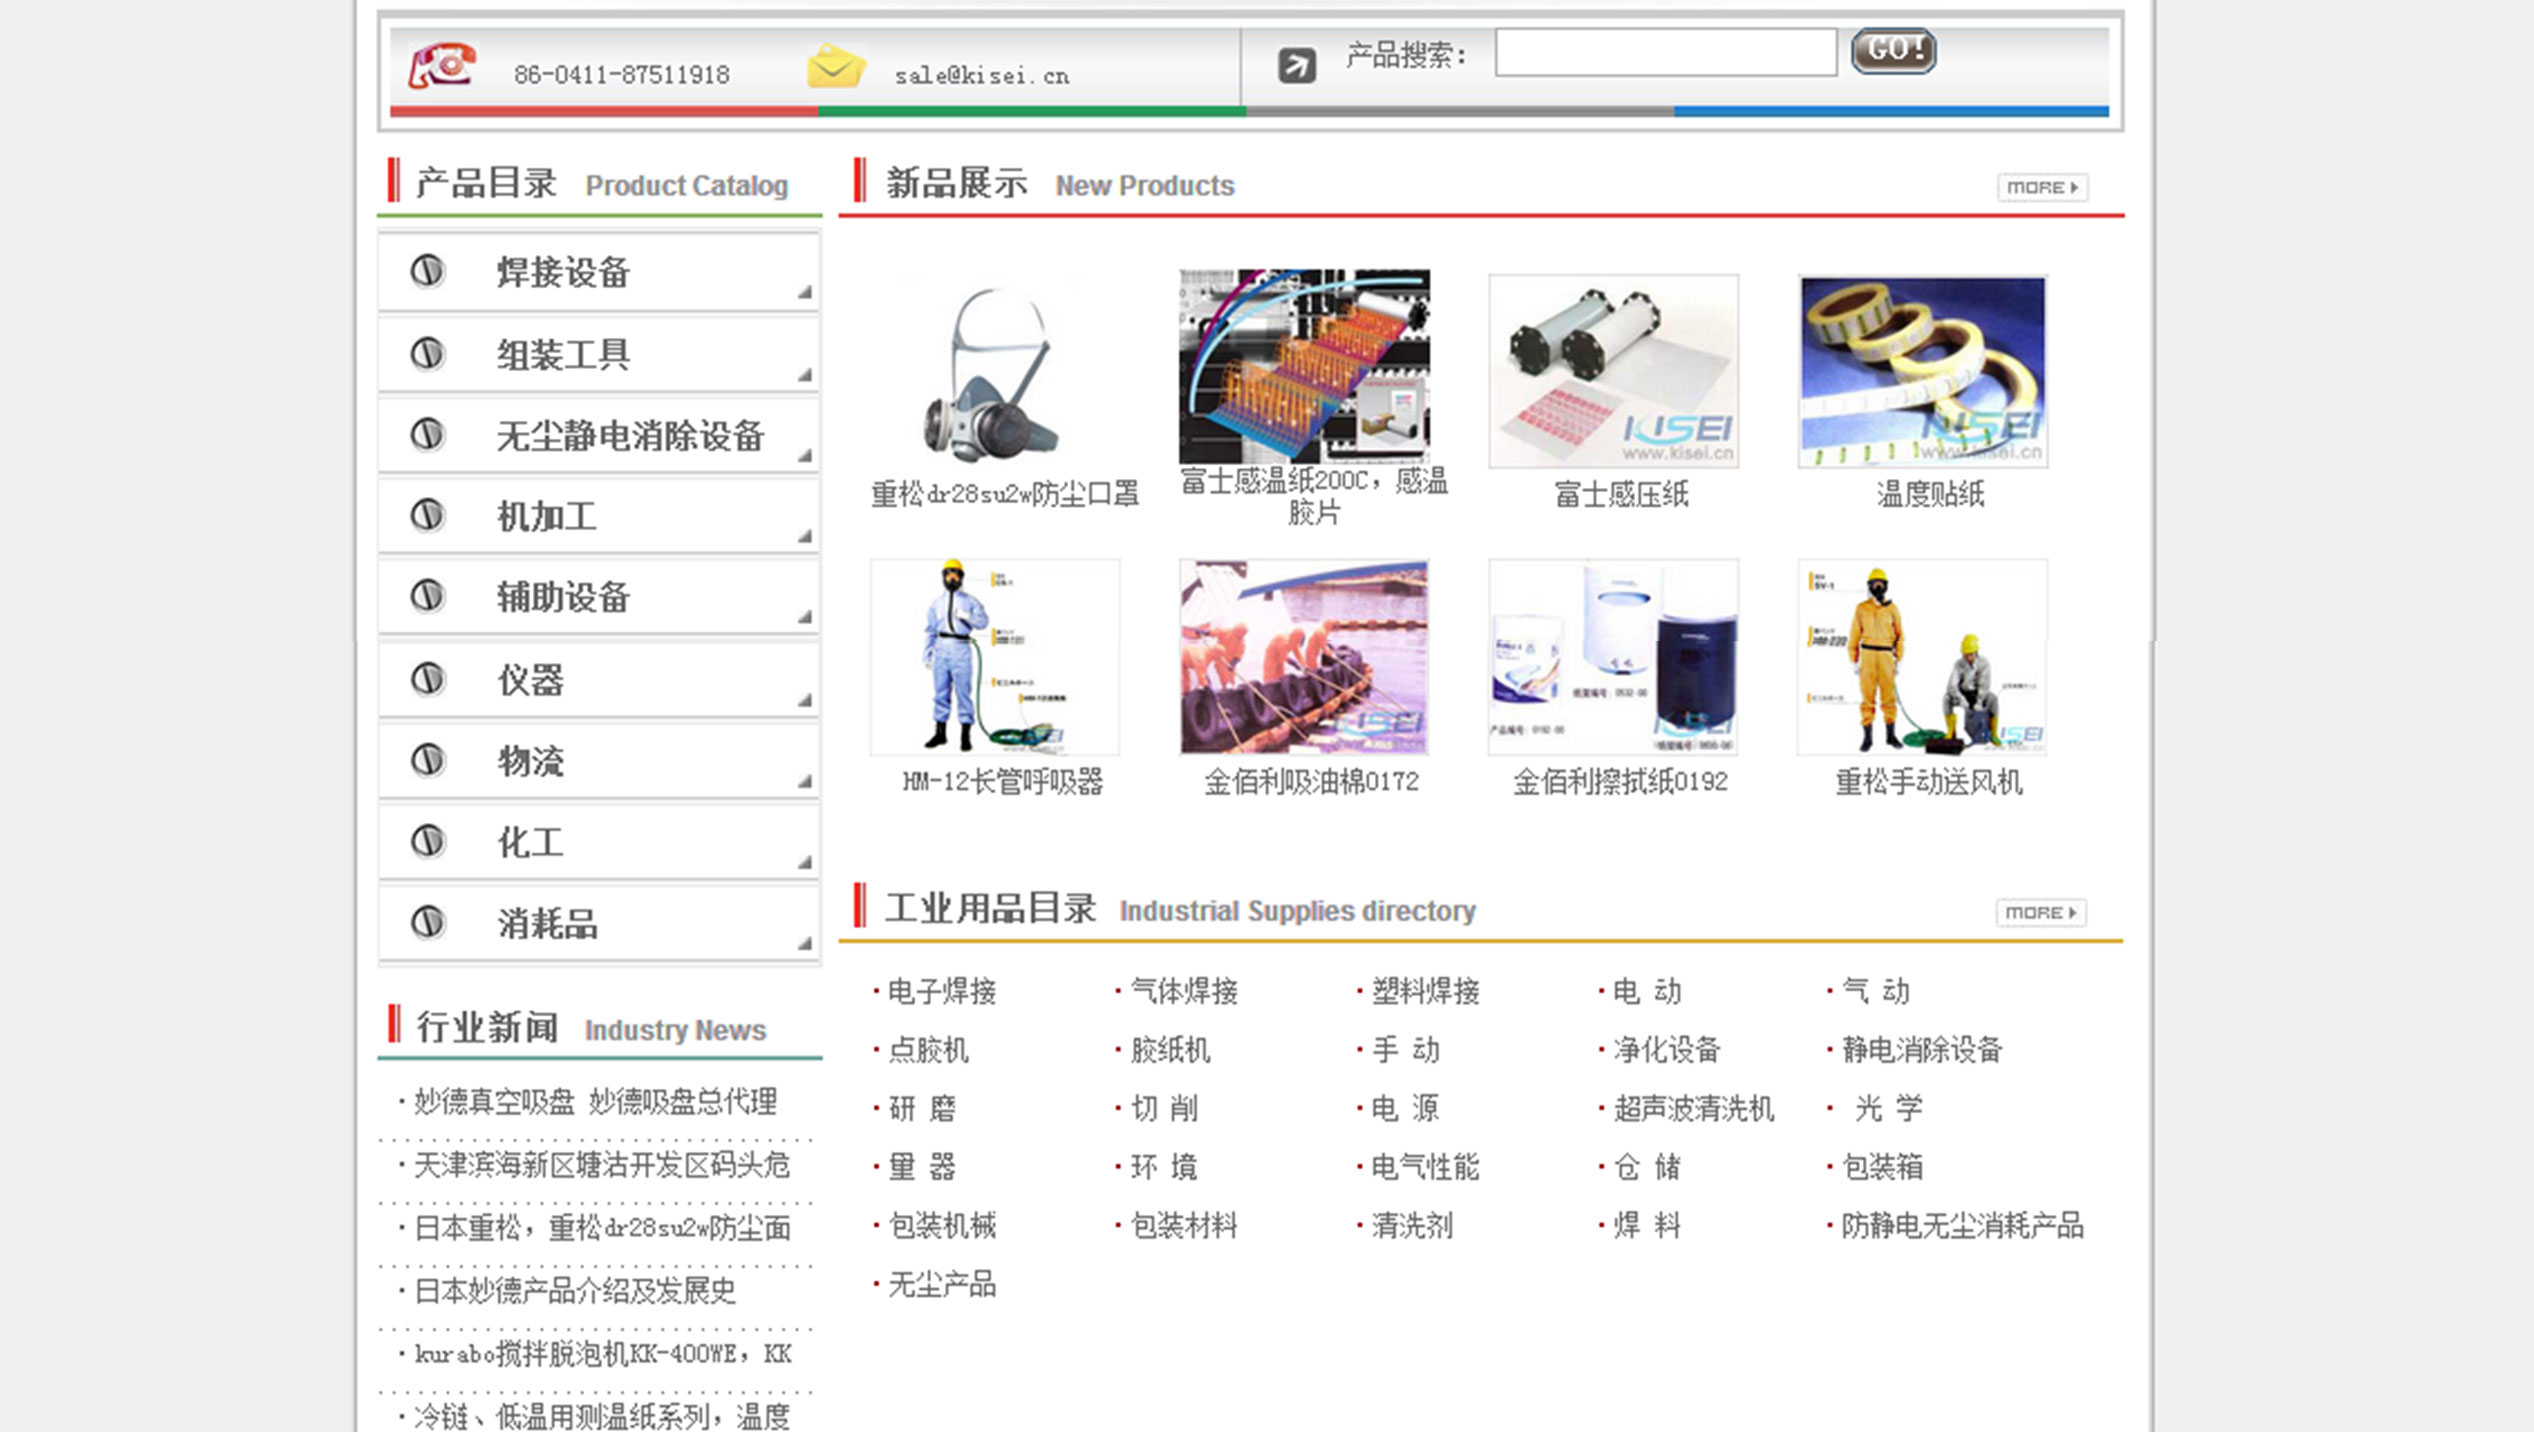This screenshot has width=2534, height=1432.
Task: Click inside the 产品搜索 search field
Action: pos(1665,52)
